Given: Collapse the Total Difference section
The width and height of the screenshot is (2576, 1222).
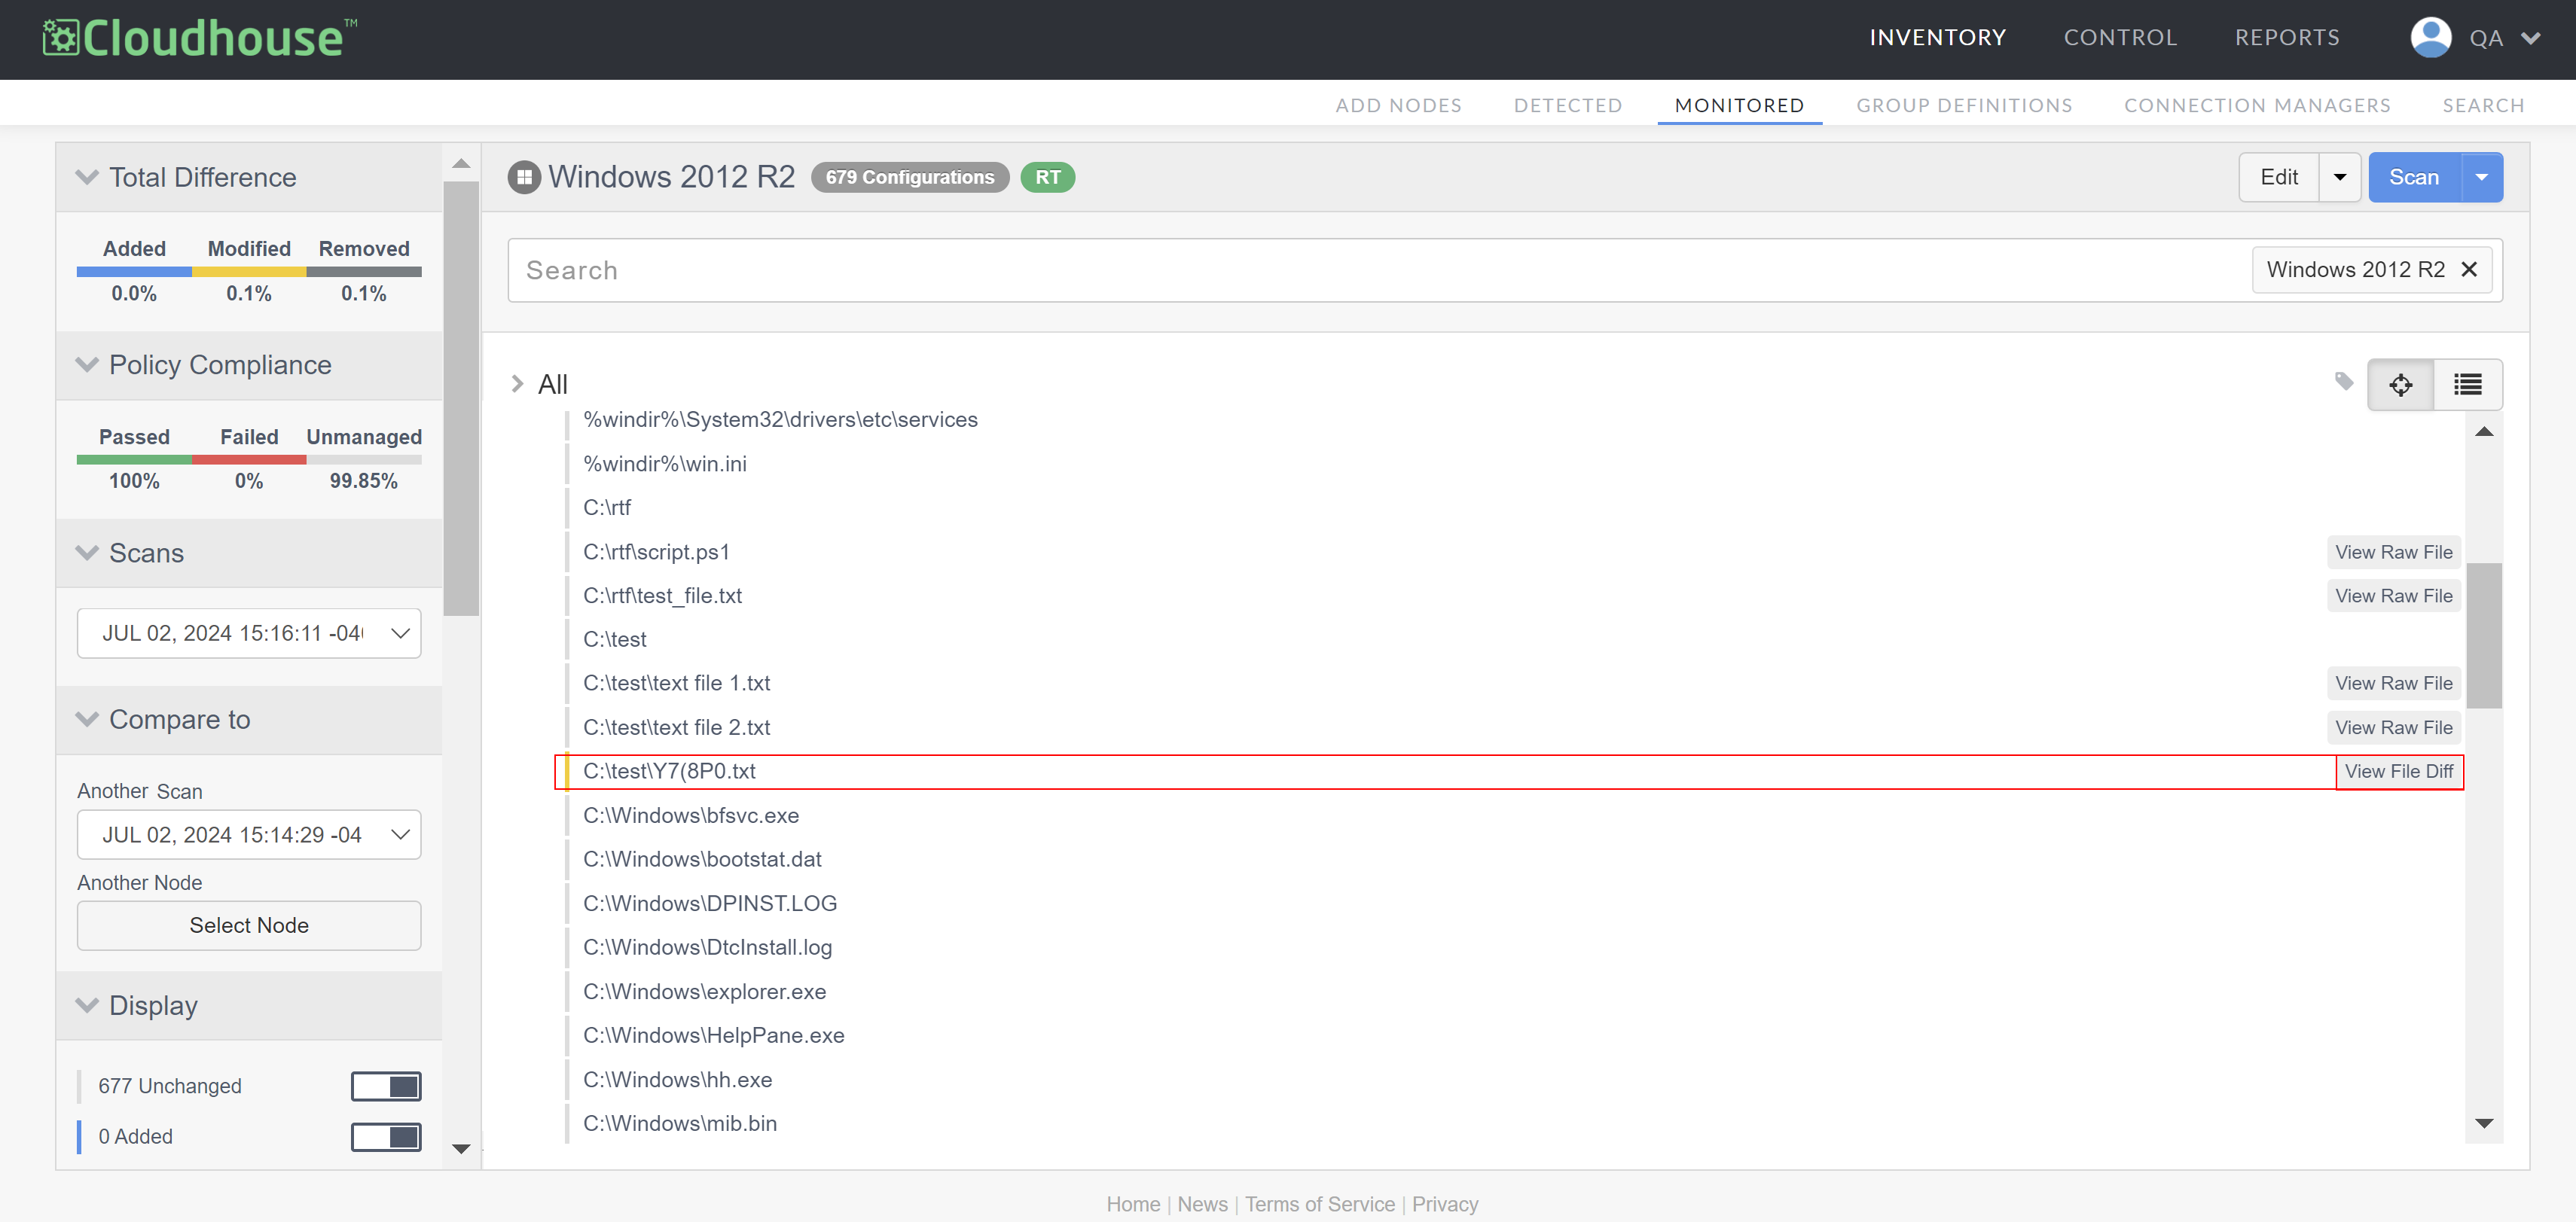Looking at the screenshot, I should [87, 177].
